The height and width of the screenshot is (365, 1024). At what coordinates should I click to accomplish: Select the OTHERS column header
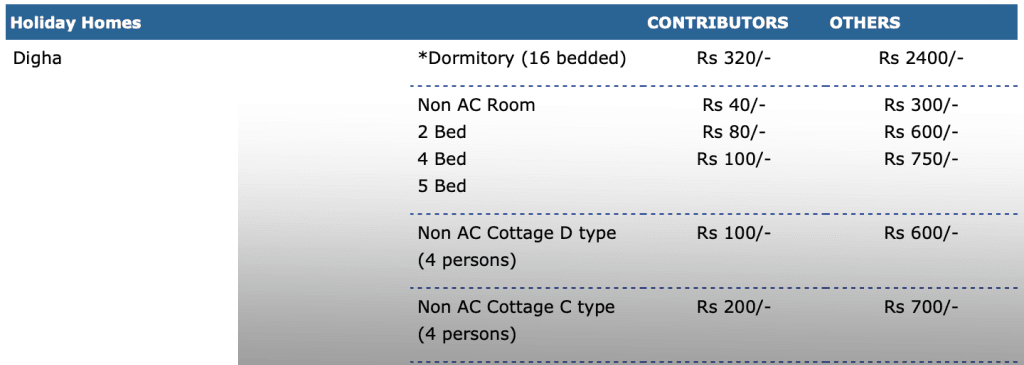tap(865, 23)
